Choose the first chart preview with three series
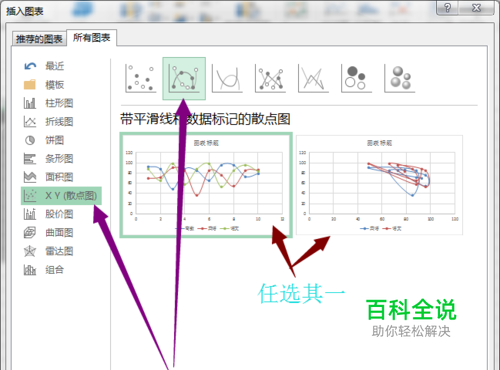 [x=206, y=185]
